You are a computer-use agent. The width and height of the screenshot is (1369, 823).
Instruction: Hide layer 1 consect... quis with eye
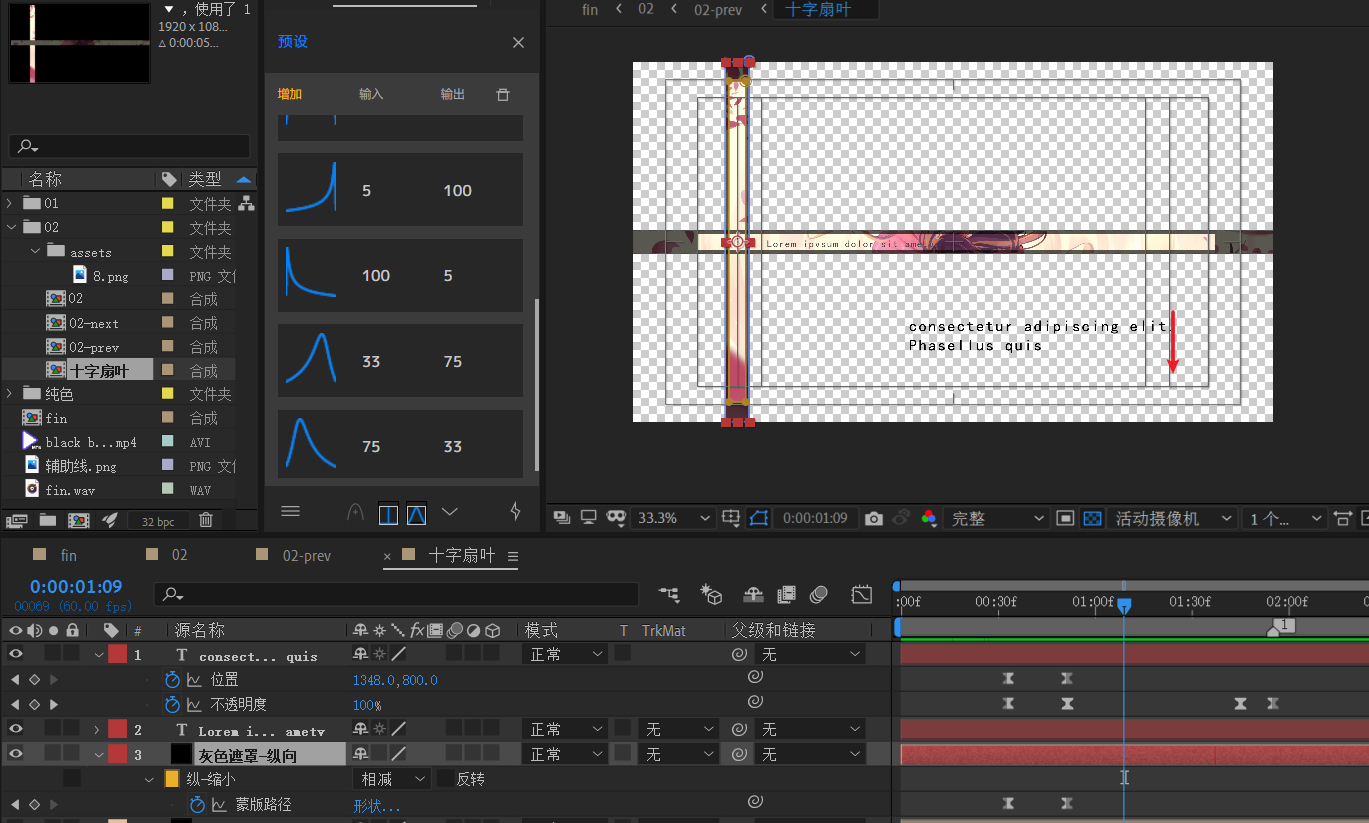coord(15,654)
